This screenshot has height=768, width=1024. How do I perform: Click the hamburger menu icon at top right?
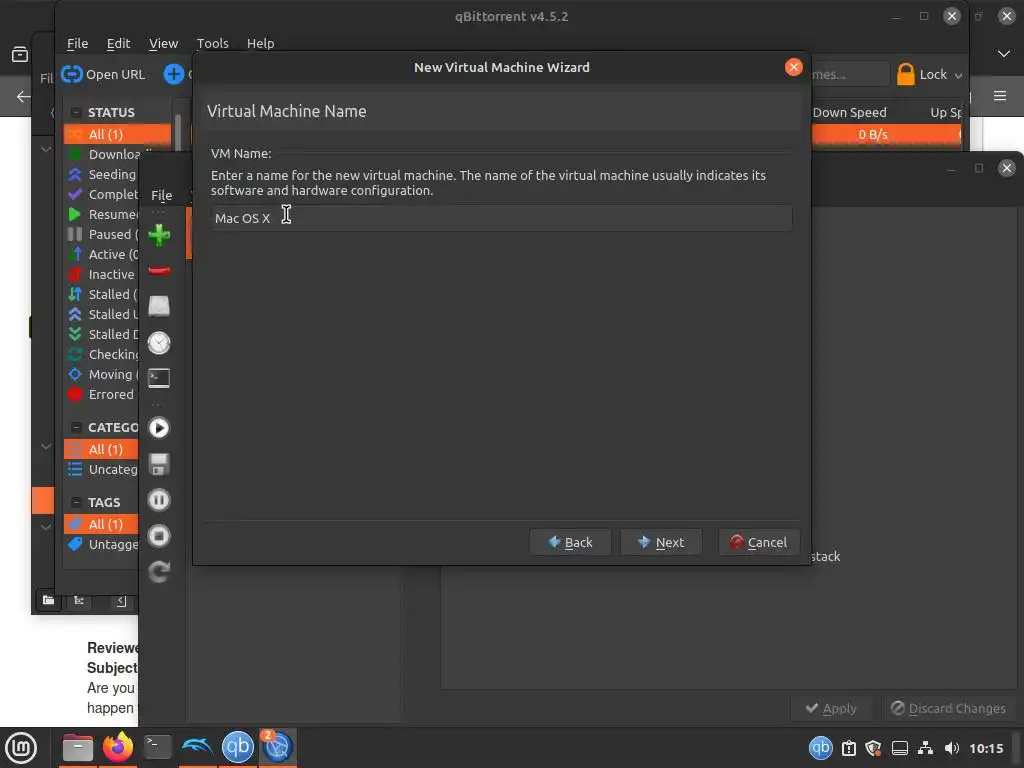(x=1000, y=96)
